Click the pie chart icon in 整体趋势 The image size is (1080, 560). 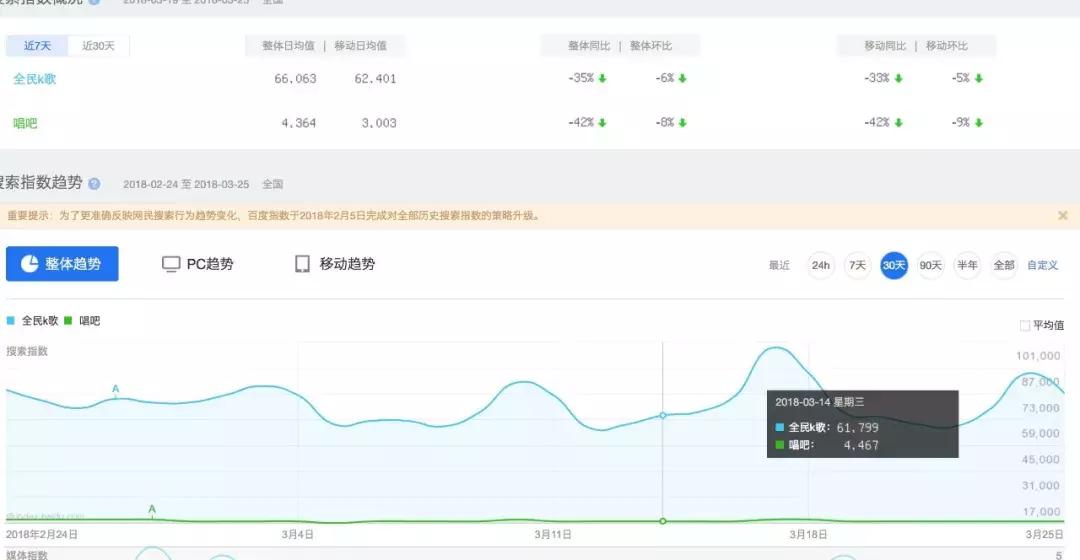[30, 264]
